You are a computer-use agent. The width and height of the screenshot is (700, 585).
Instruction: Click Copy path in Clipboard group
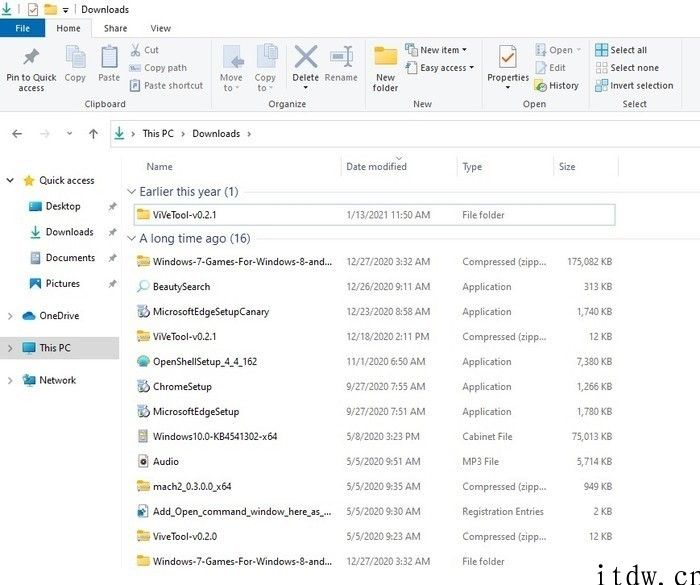click(158, 68)
